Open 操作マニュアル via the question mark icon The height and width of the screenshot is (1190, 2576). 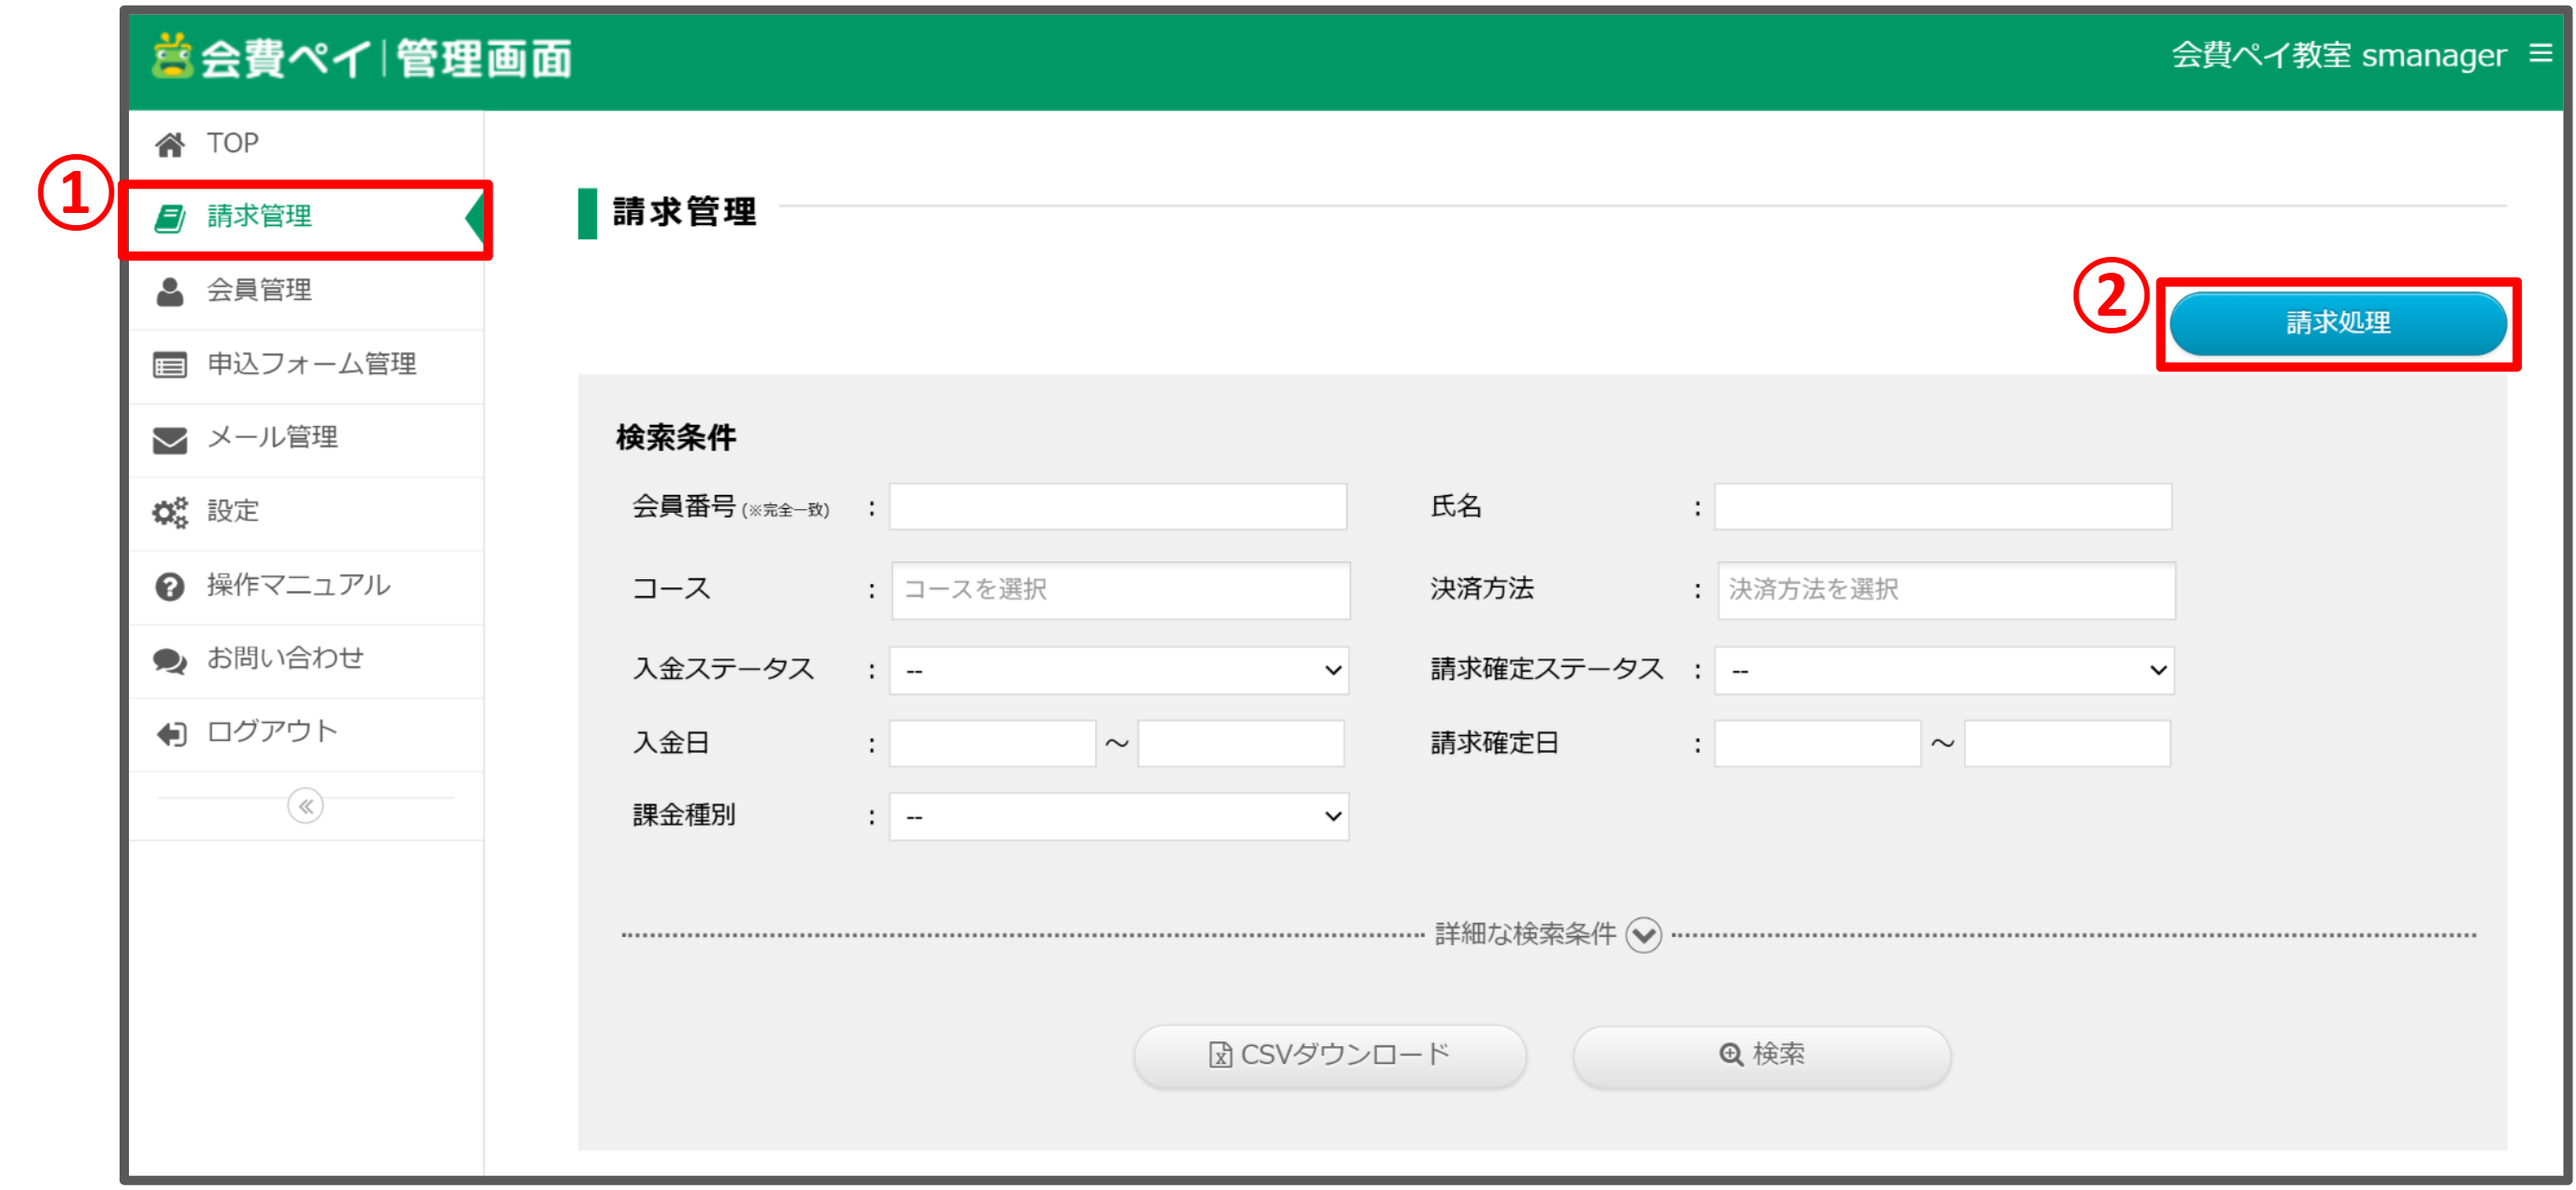[170, 585]
